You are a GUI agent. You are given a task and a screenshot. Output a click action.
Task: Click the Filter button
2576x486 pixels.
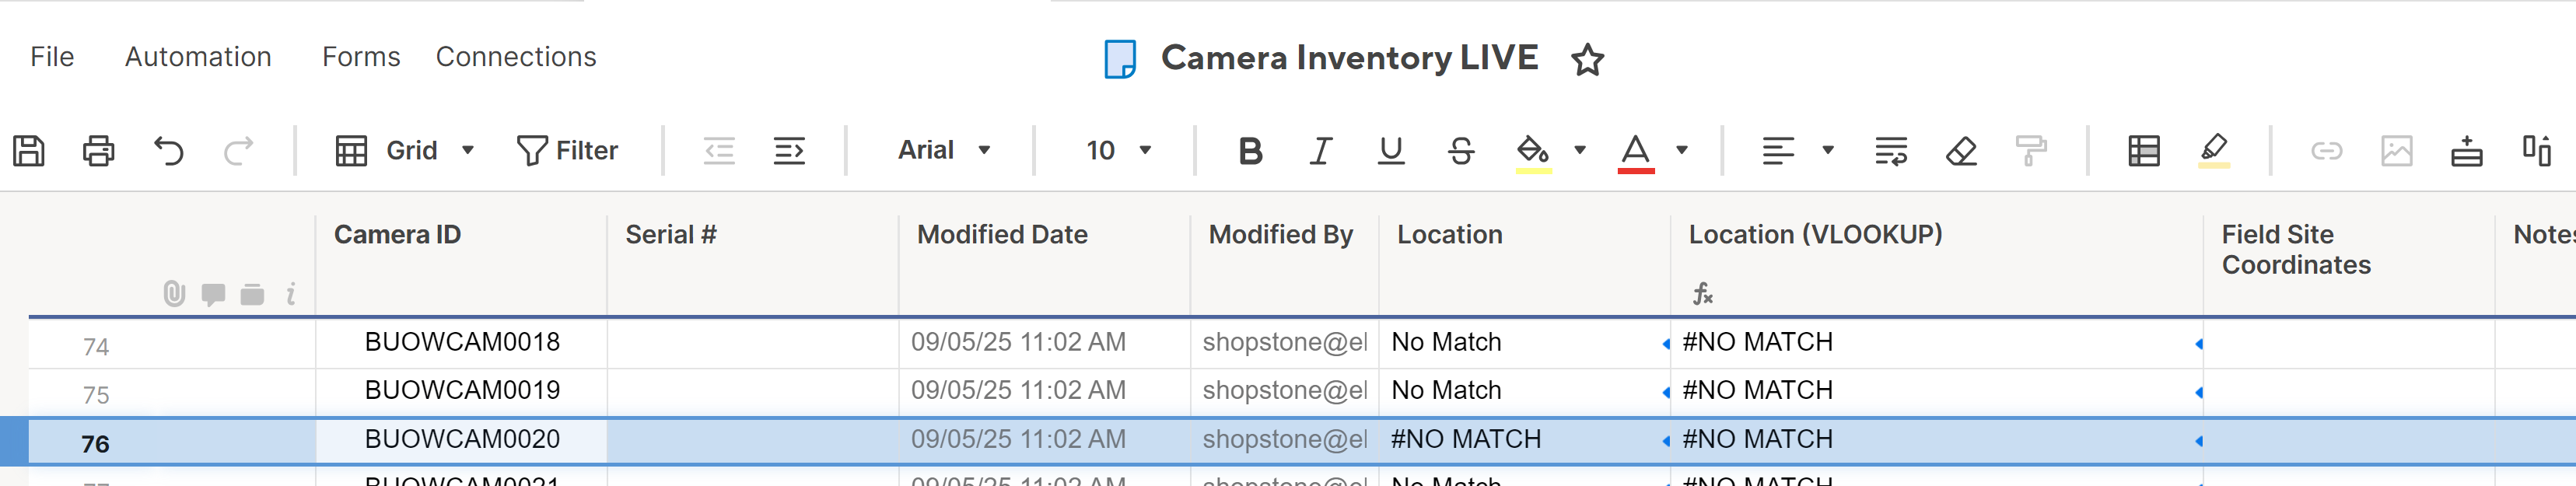[567, 151]
